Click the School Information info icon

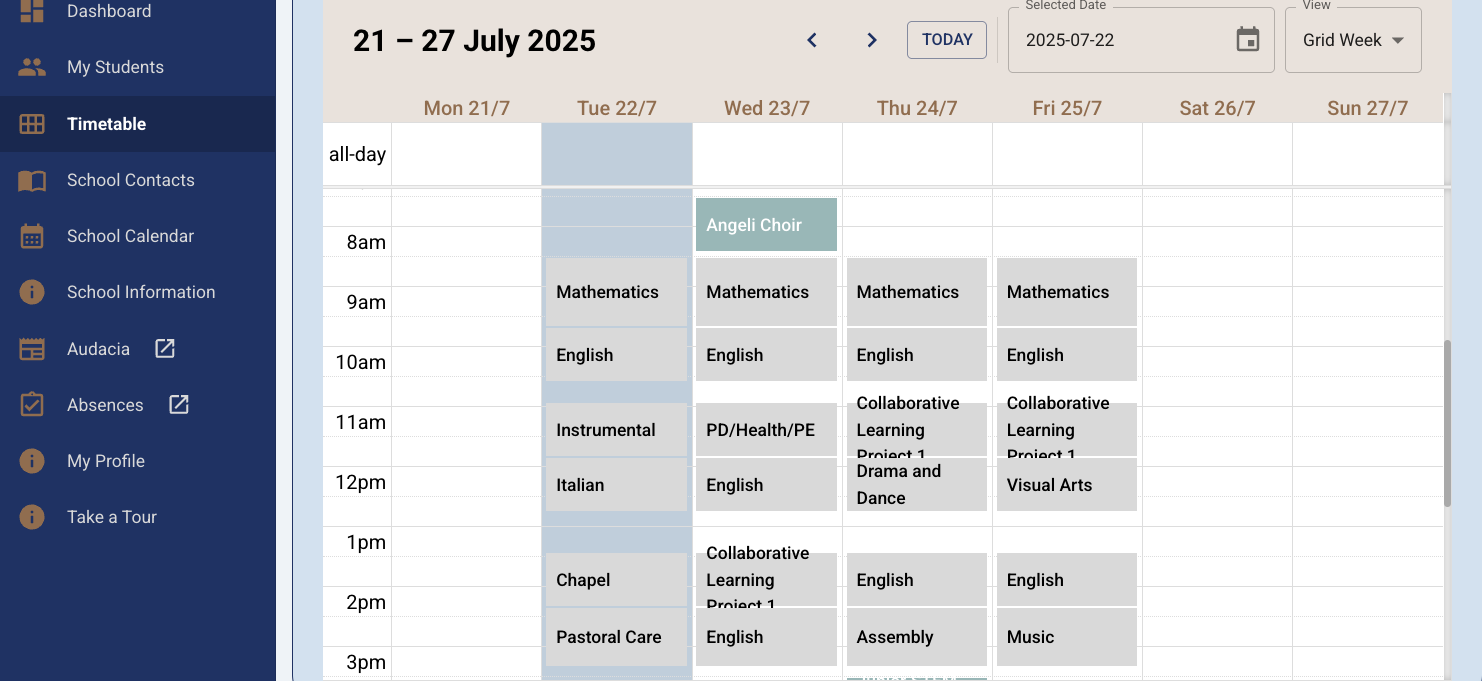pyautogui.click(x=32, y=292)
